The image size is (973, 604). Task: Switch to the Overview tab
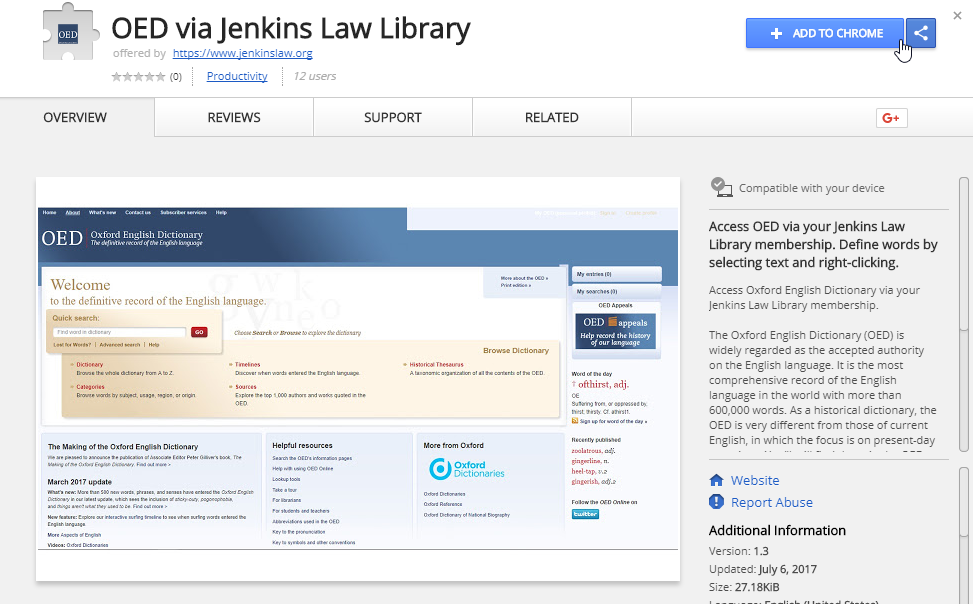75,117
